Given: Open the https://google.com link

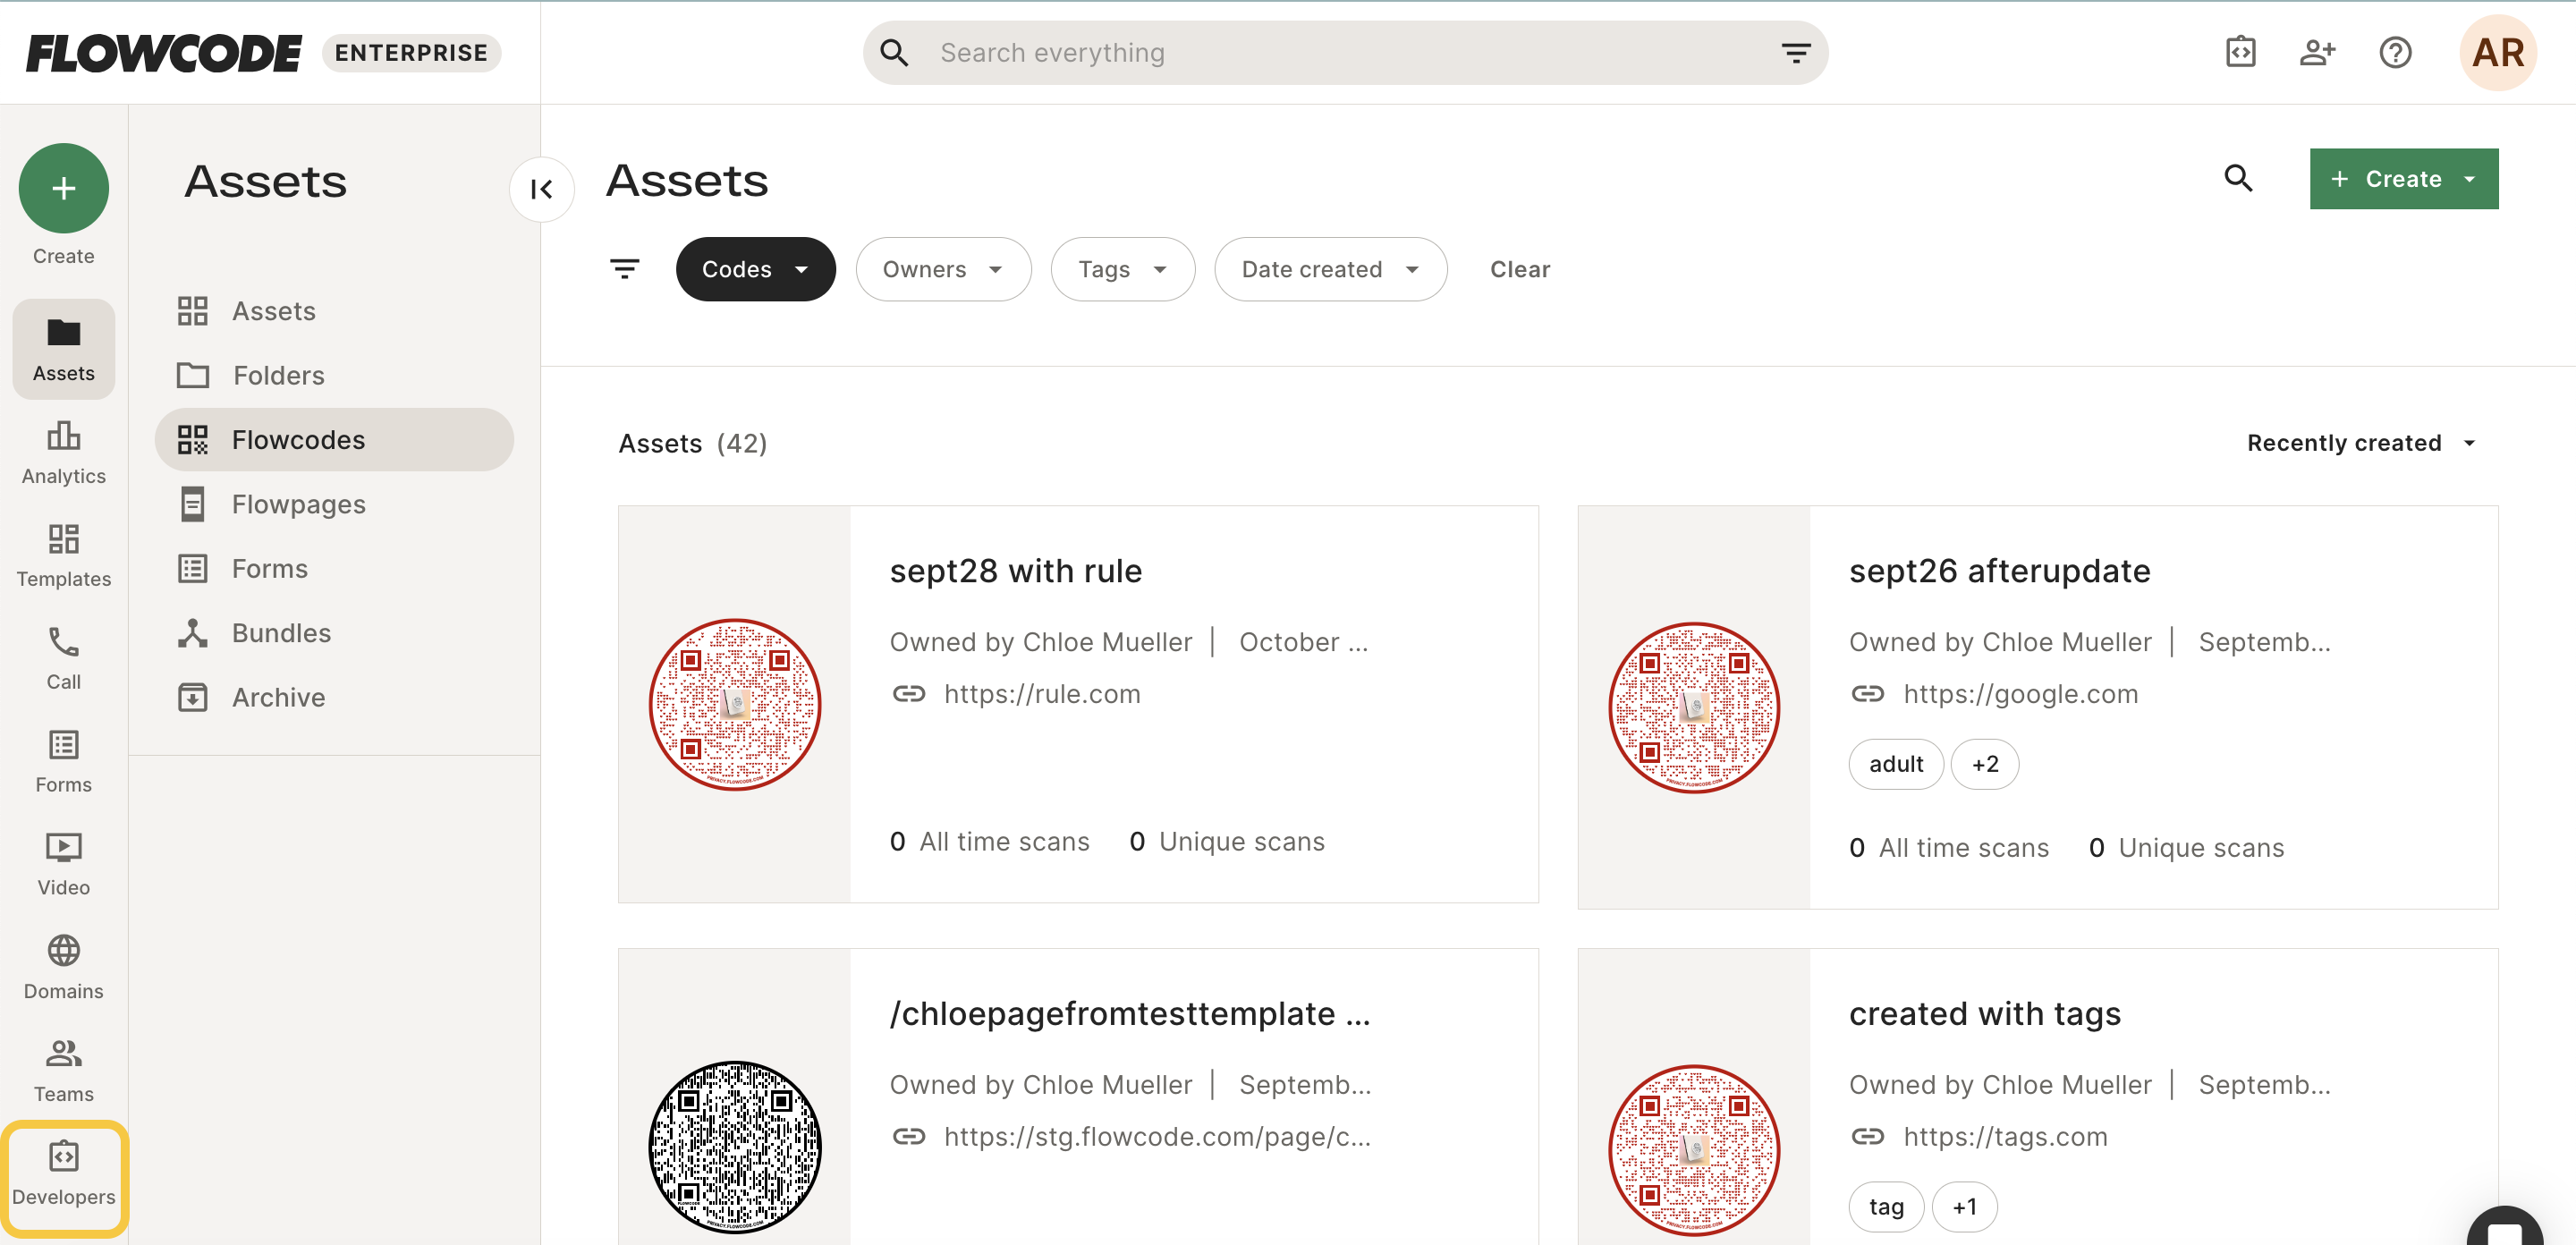Looking at the screenshot, I should click(x=2020, y=694).
